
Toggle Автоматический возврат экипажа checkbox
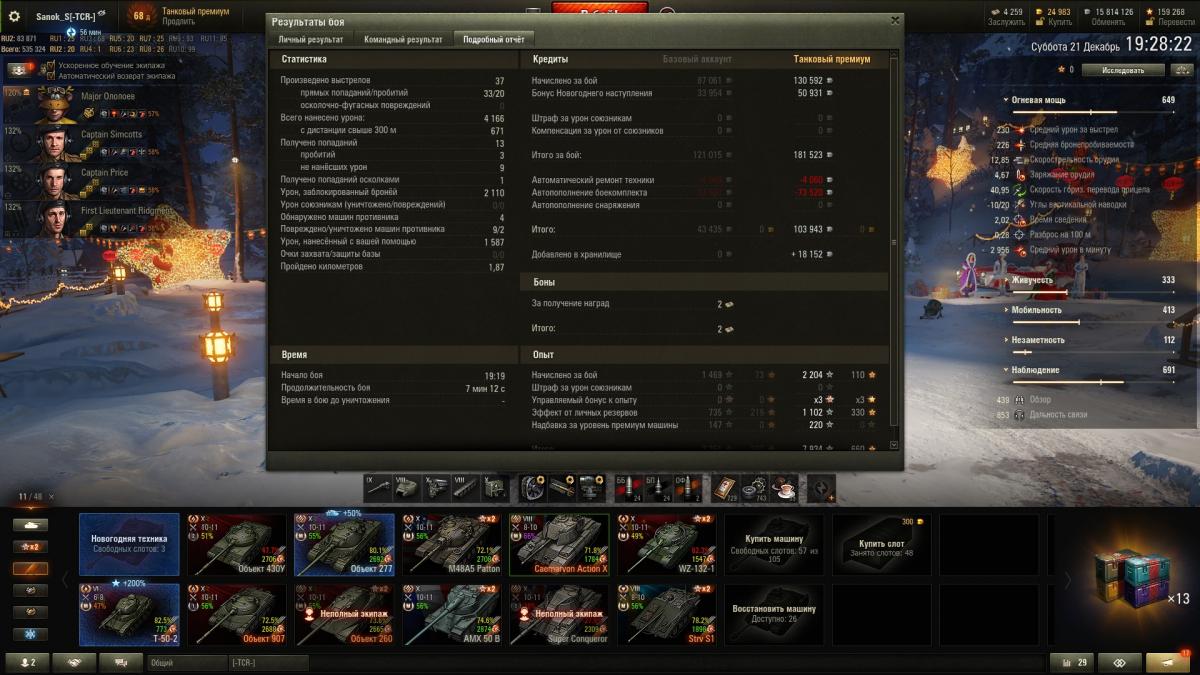[51, 75]
